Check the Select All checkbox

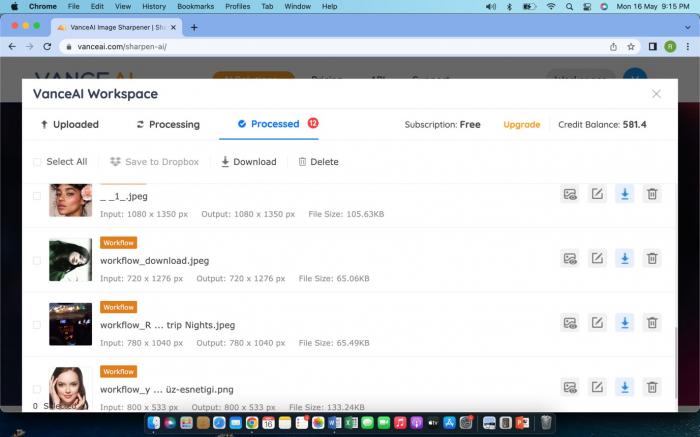pos(37,162)
